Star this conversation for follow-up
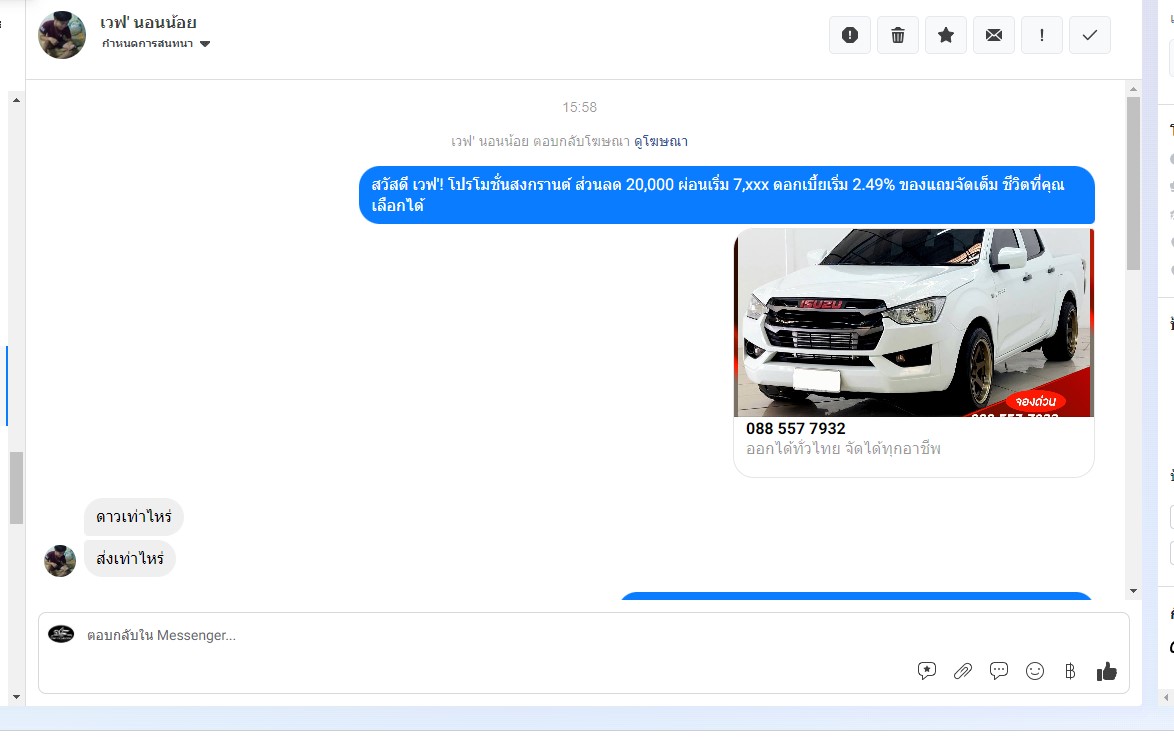The height and width of the screenshot is (749, 1174). 945,35
